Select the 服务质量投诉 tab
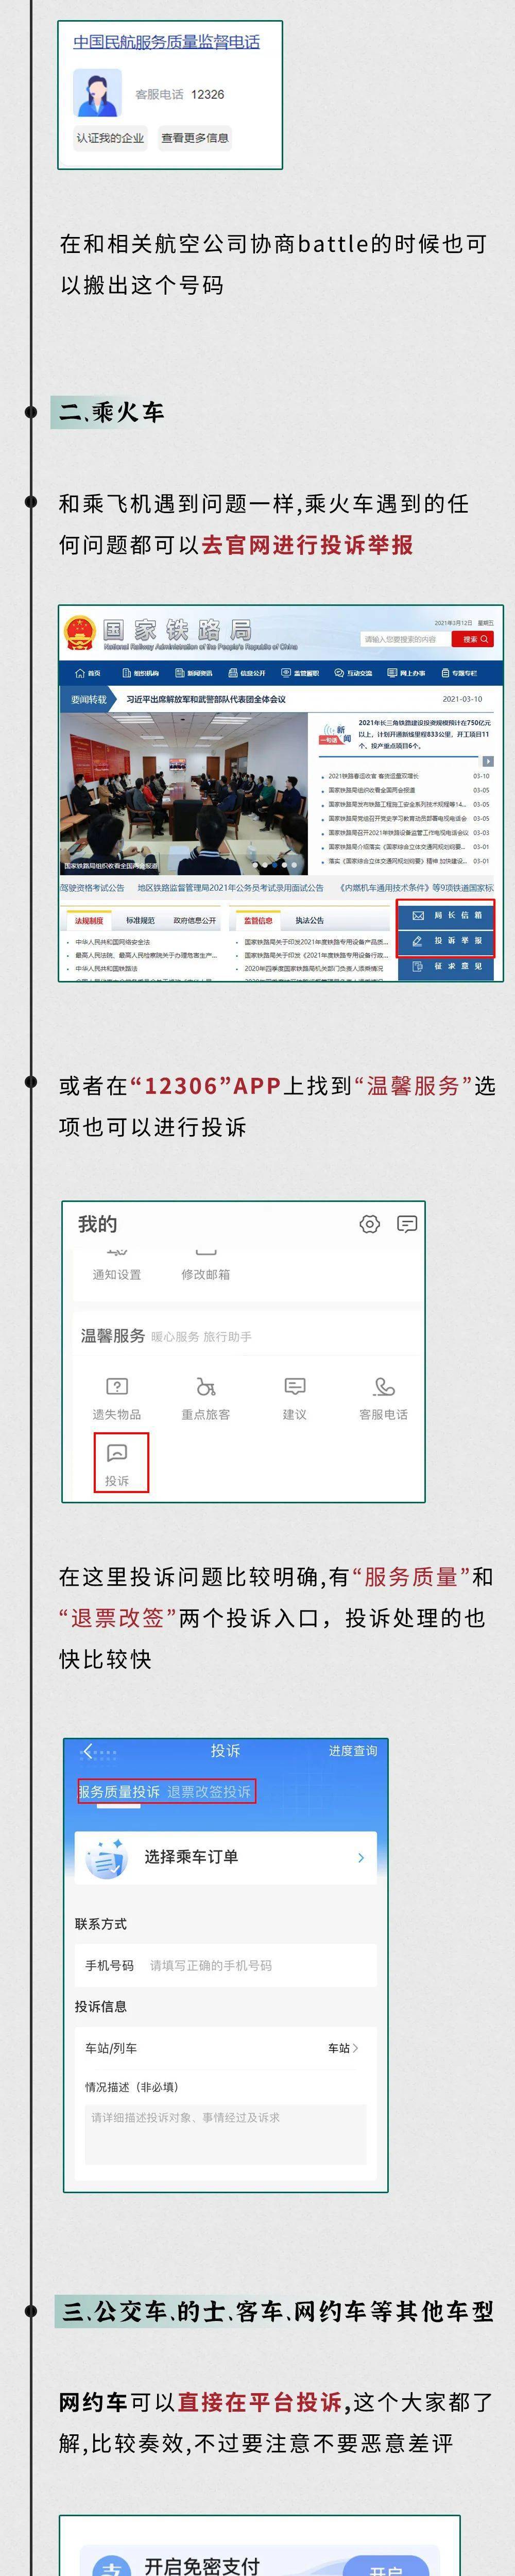This screenshot has height=2576, width=515. (119, 1791)
